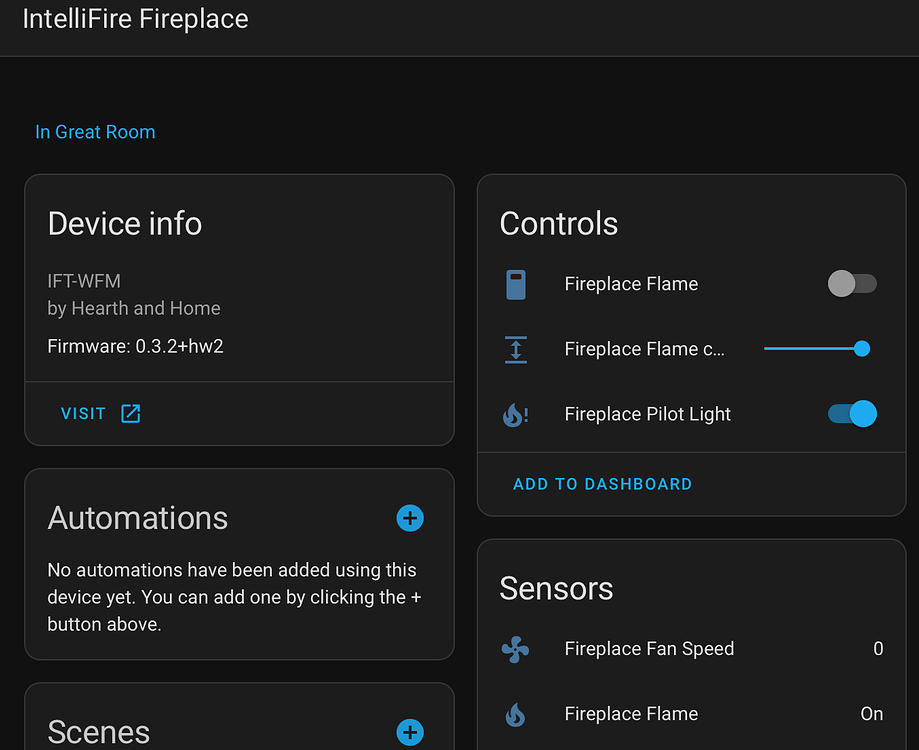919x750 pixels.
Task: Click the fan icon beside Fireplace Fan Speed
Action: coord(515,649)
